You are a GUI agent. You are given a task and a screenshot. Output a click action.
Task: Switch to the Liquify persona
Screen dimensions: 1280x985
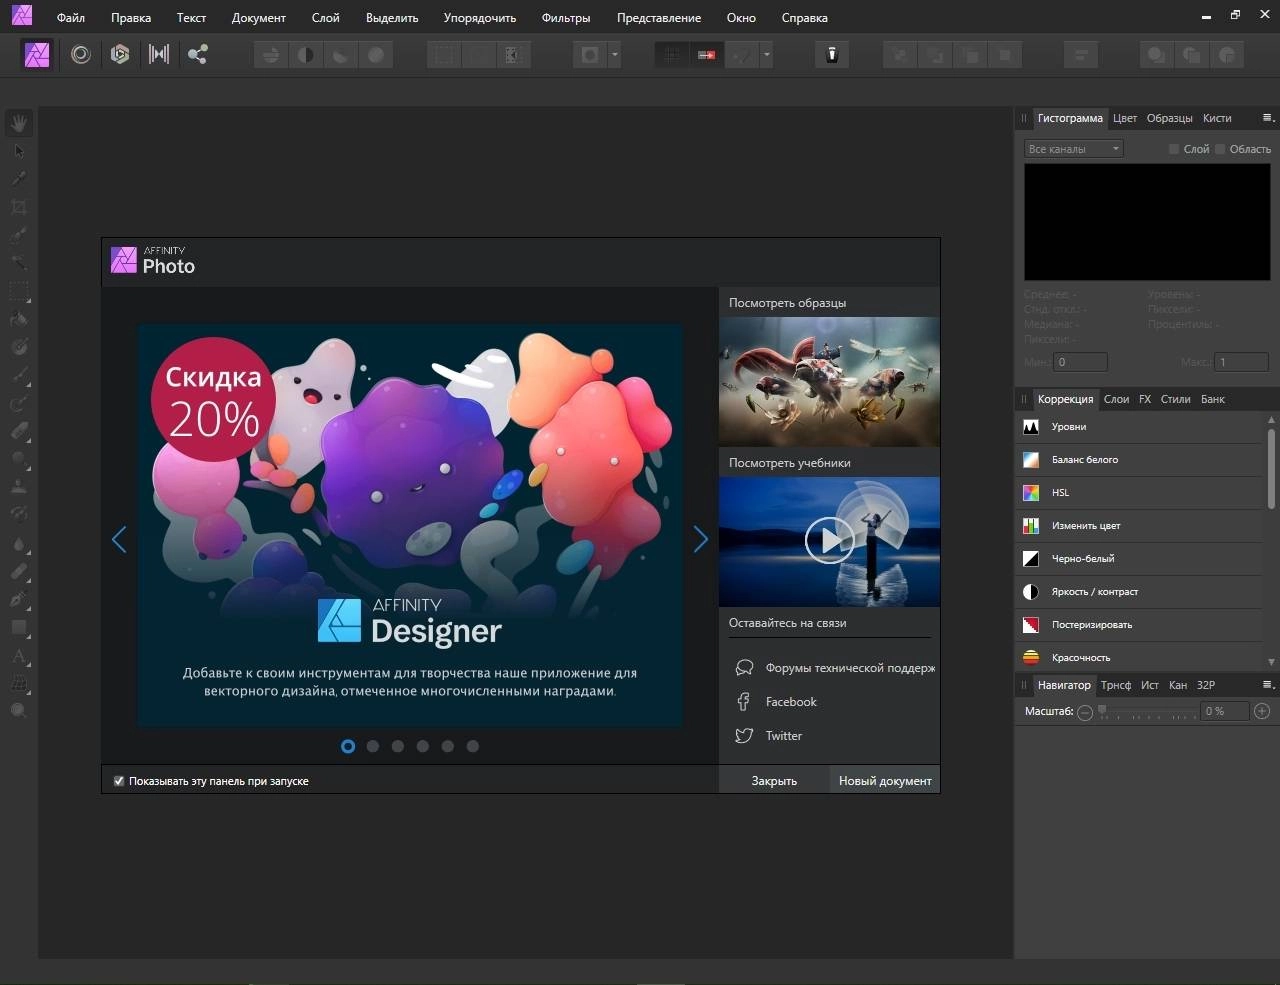(x=81, y=54)
